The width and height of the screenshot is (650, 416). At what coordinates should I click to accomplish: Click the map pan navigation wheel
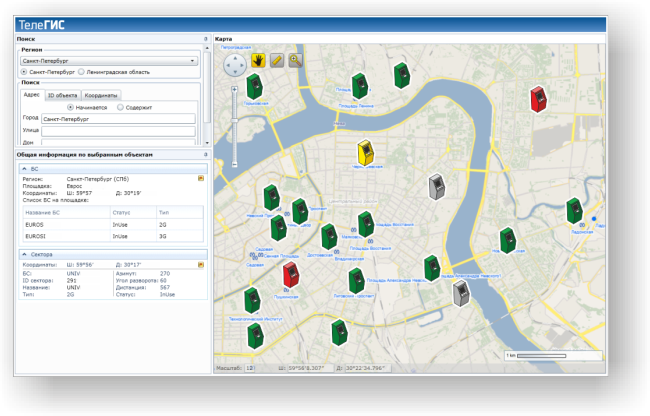click(x=234, y=66)
